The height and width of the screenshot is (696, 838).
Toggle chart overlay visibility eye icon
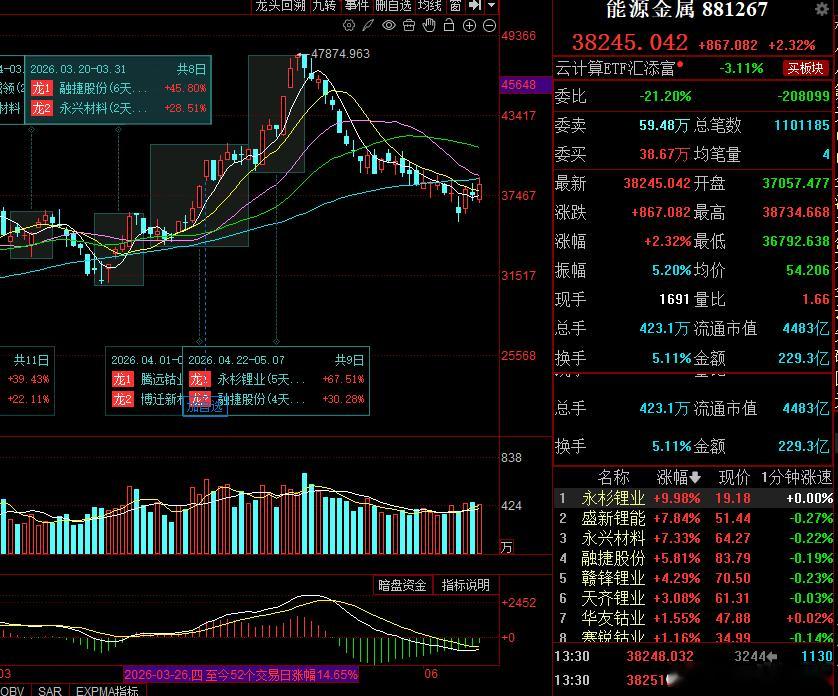pyautogui.click(x=389, y=25)
